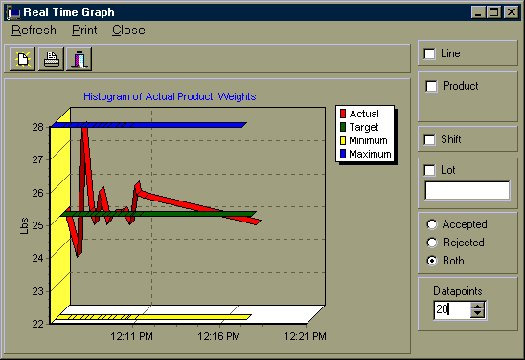Click the Actual legend label
The height and width of the screenshot is (360, 525).
pos(364,114)
